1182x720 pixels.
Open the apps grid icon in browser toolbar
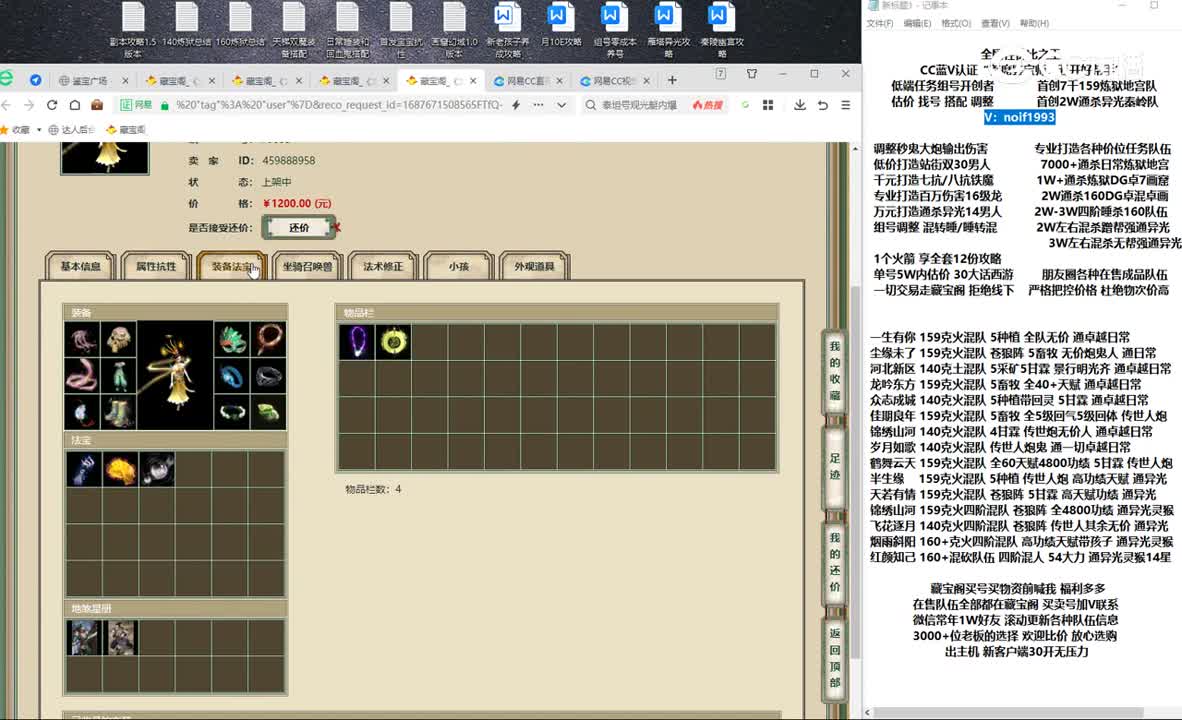pyautogui.click(x=768, y=105)
